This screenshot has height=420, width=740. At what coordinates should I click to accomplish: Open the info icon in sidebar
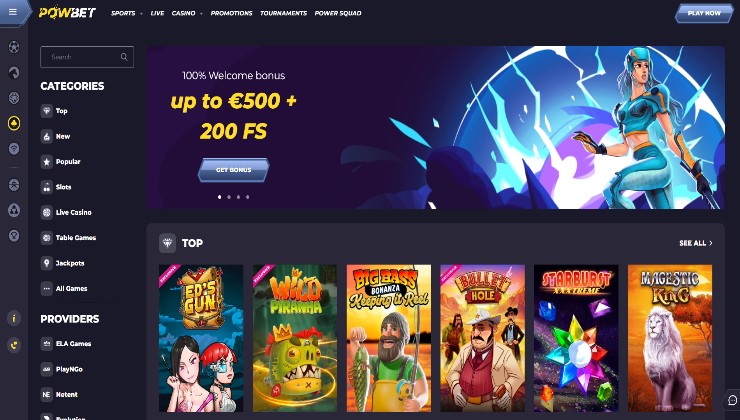coord(14,318)
